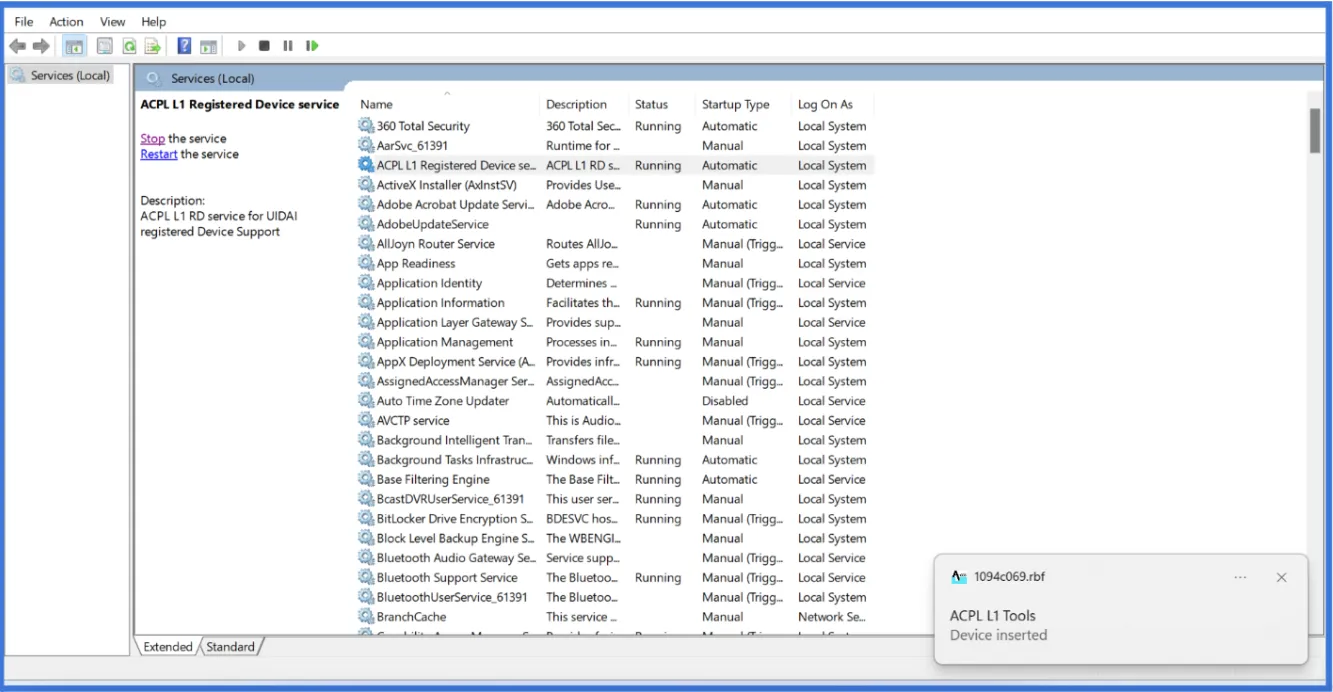Click the Back arrow toolbar icon
This screenshot has width=1333, height=692.
[x=17, y=46]
